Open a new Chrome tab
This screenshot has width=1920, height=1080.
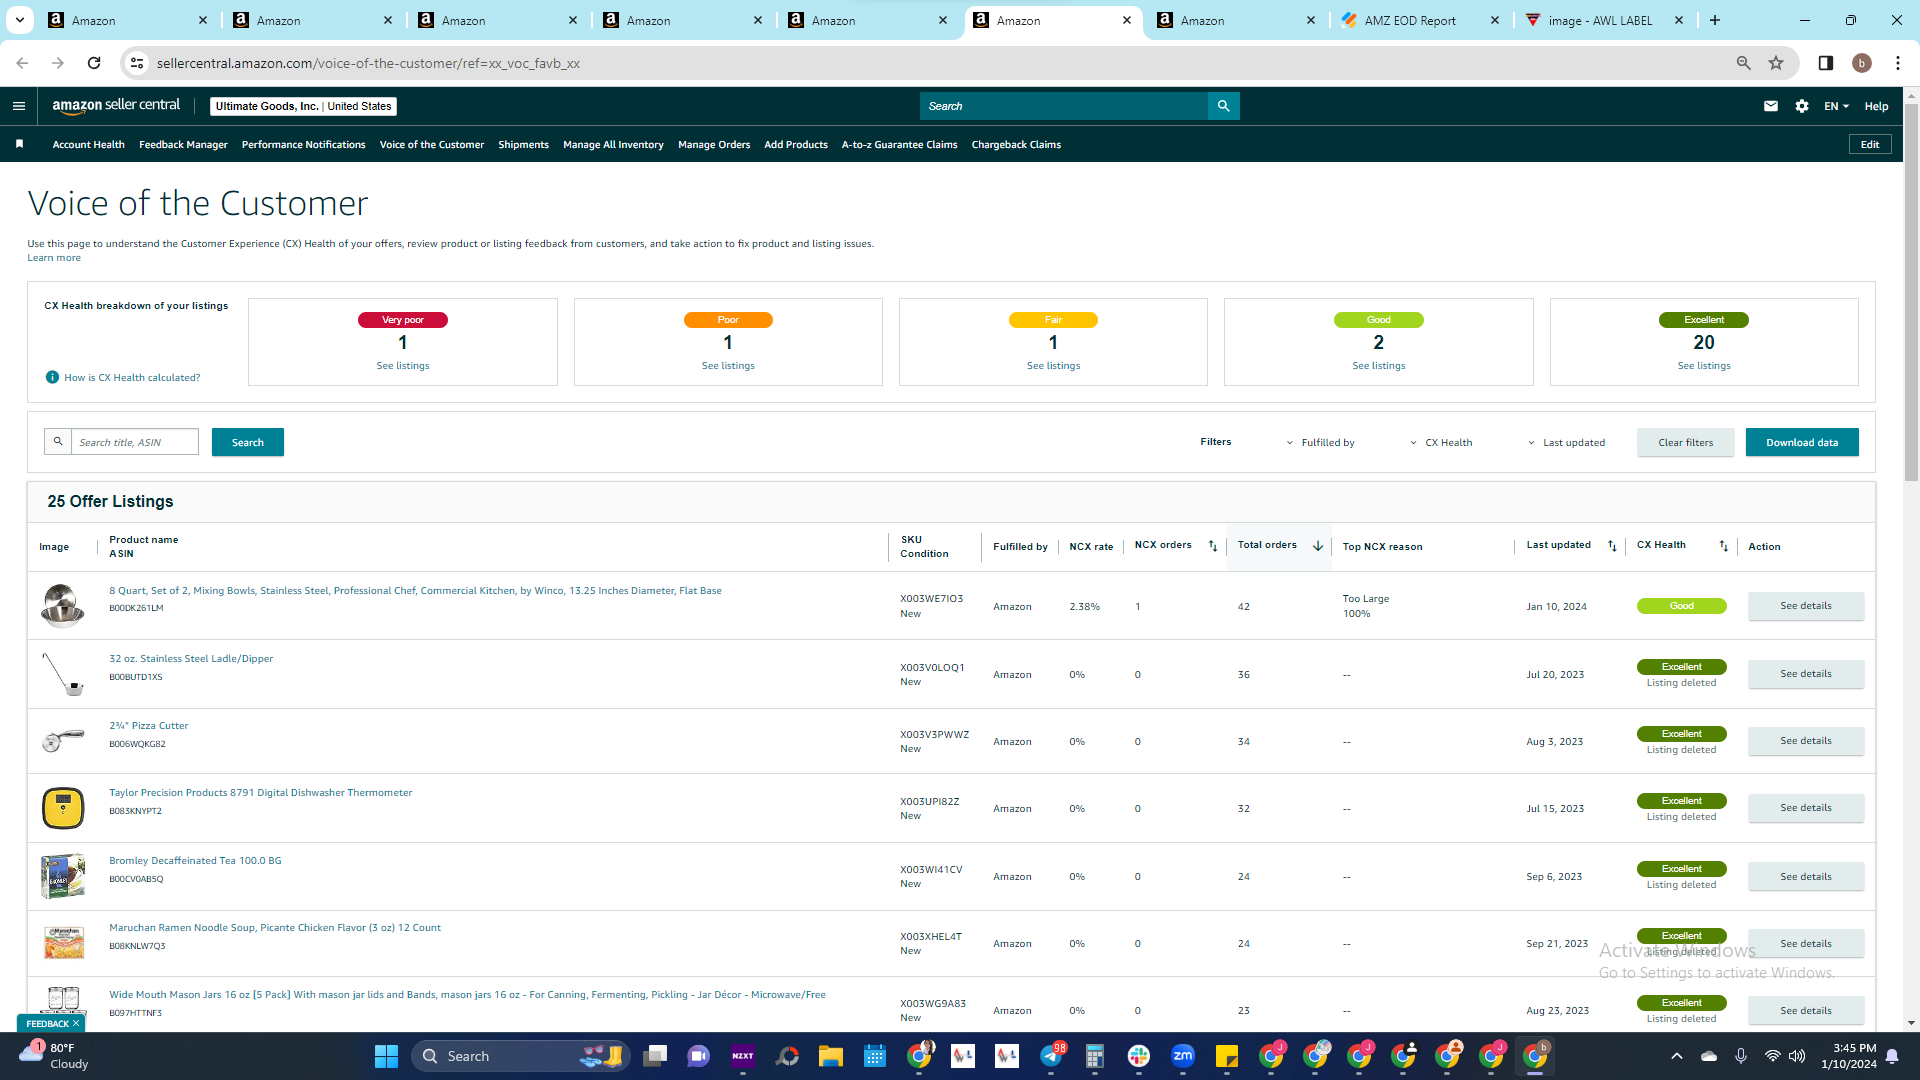1715,20
